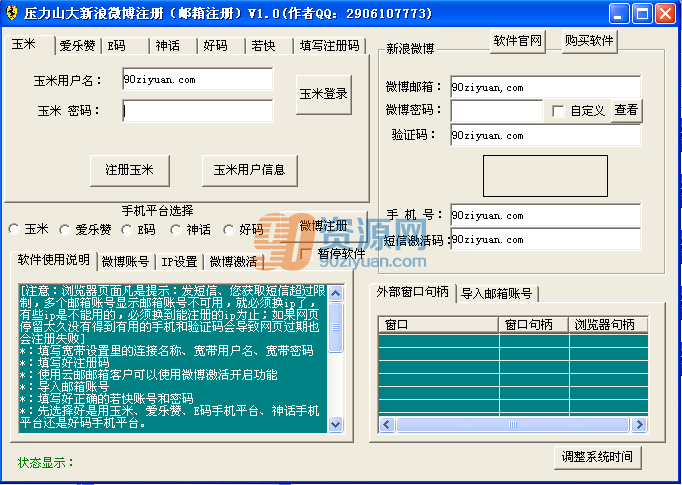Click the 查看 button
The image size is (682, 485).
[x=626, y=110]
